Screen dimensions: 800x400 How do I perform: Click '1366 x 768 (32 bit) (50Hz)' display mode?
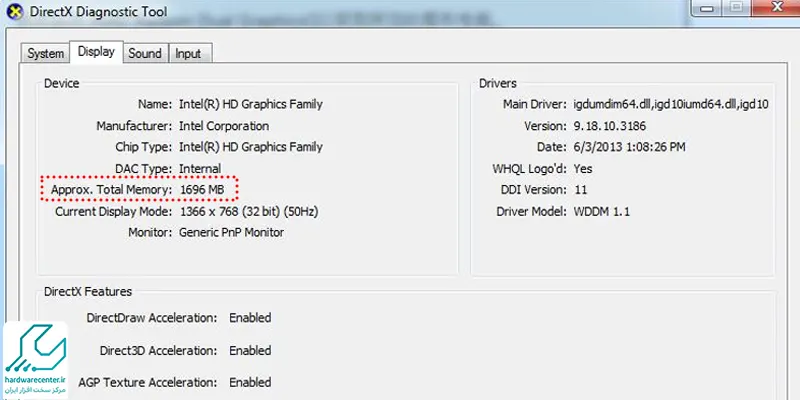[249, 211]
